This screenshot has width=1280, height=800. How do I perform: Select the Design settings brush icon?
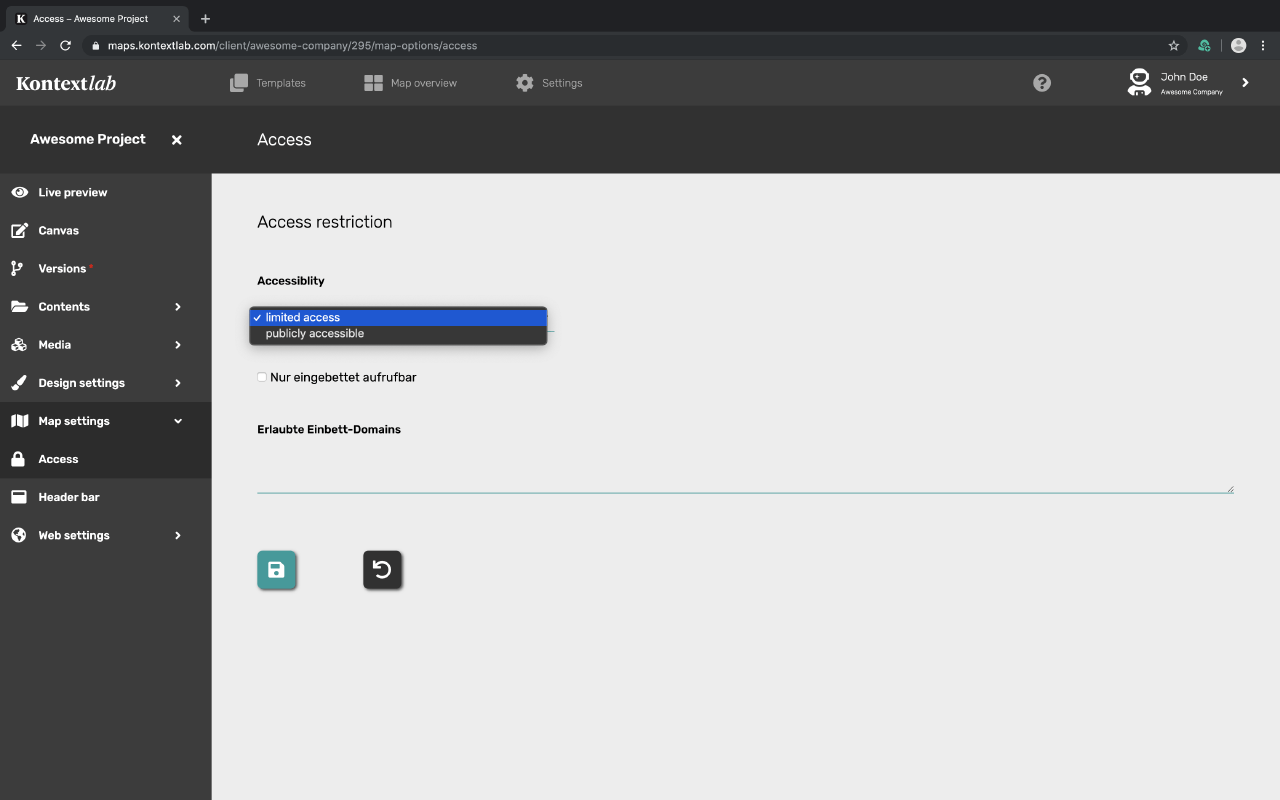[x=20, y=382]
